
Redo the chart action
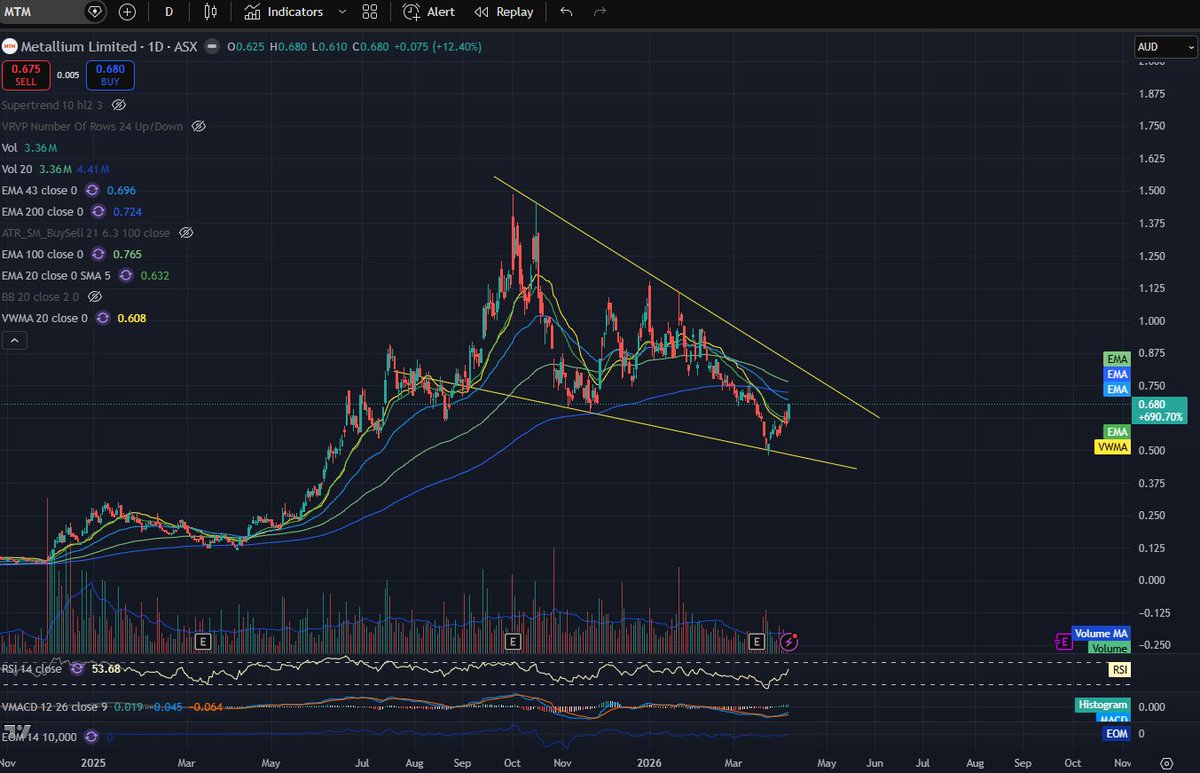click(600, 12)
